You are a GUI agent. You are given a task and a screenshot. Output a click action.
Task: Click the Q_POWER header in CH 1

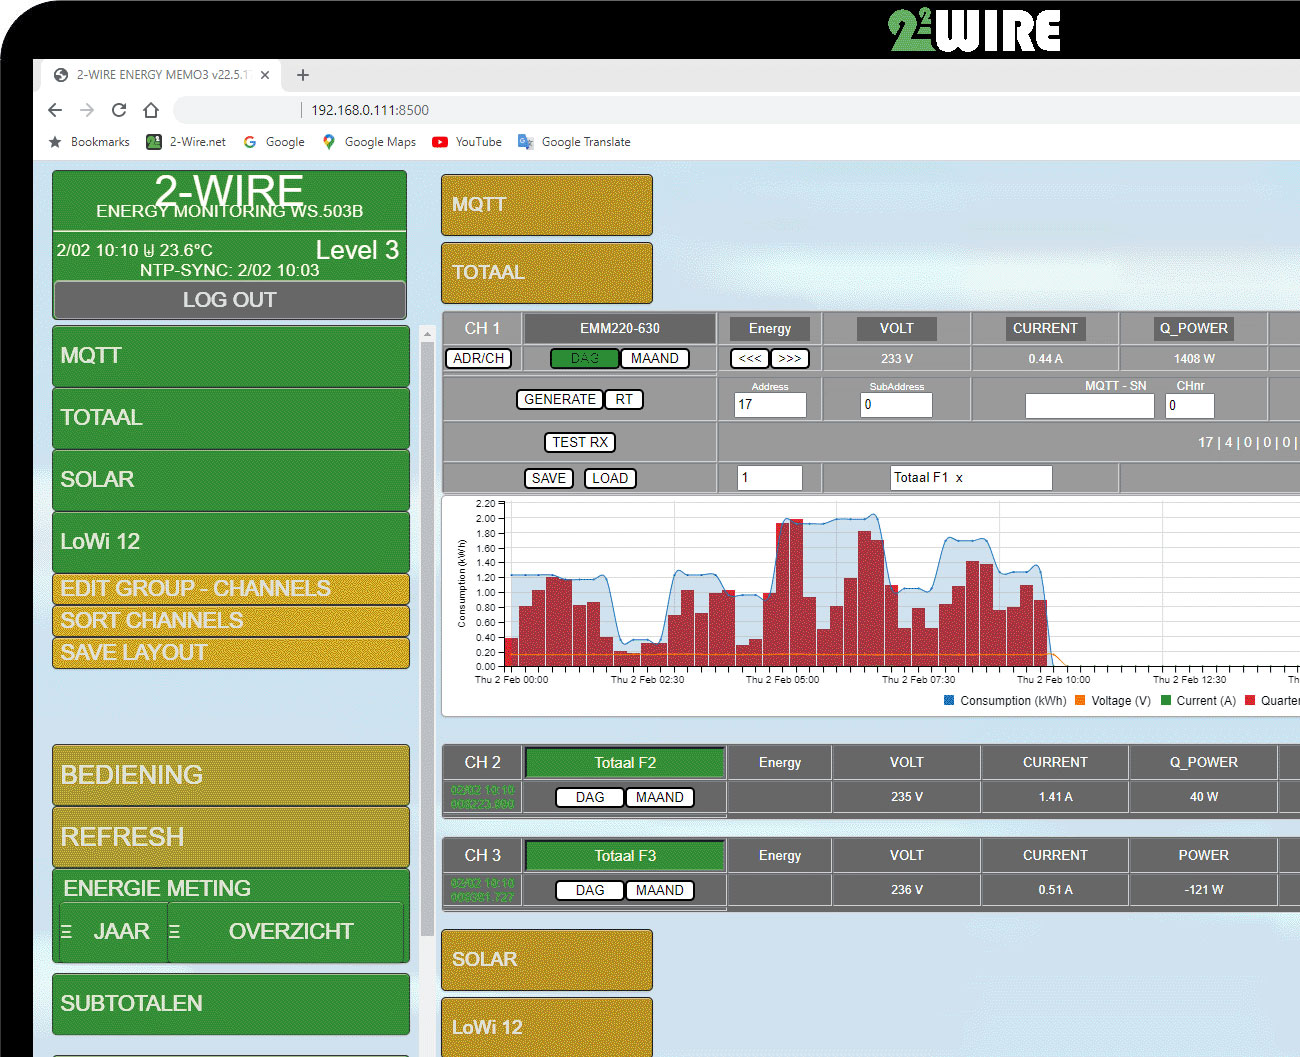coord(1194,328)
